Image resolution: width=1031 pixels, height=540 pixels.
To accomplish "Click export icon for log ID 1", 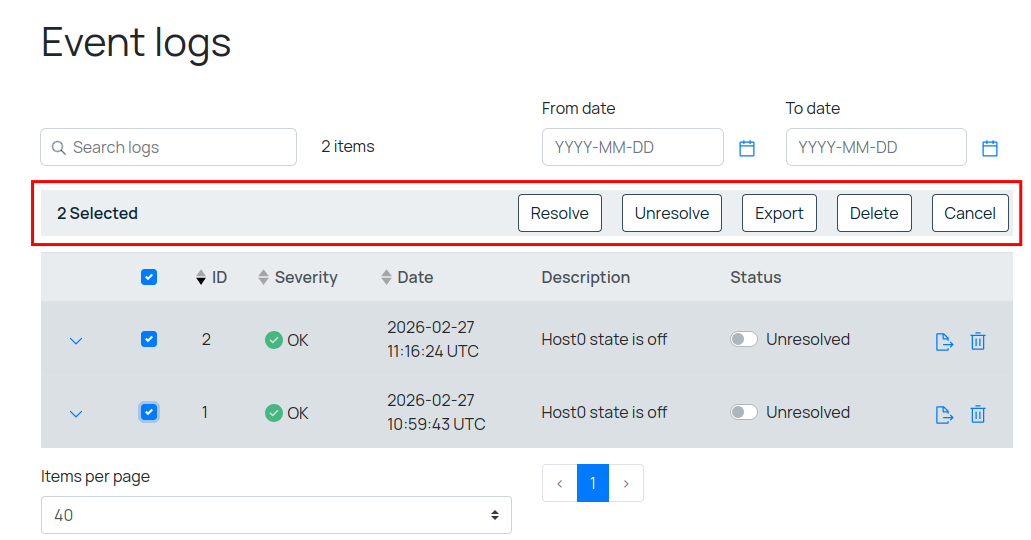I will click(x=944, y=414).
